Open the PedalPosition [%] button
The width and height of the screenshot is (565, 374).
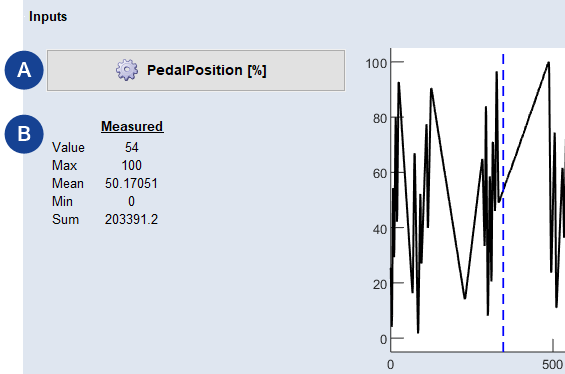(196, 70)
